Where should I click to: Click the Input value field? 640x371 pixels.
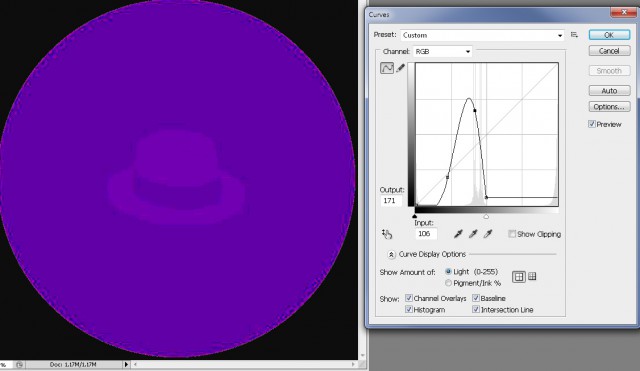click(425, 234)
